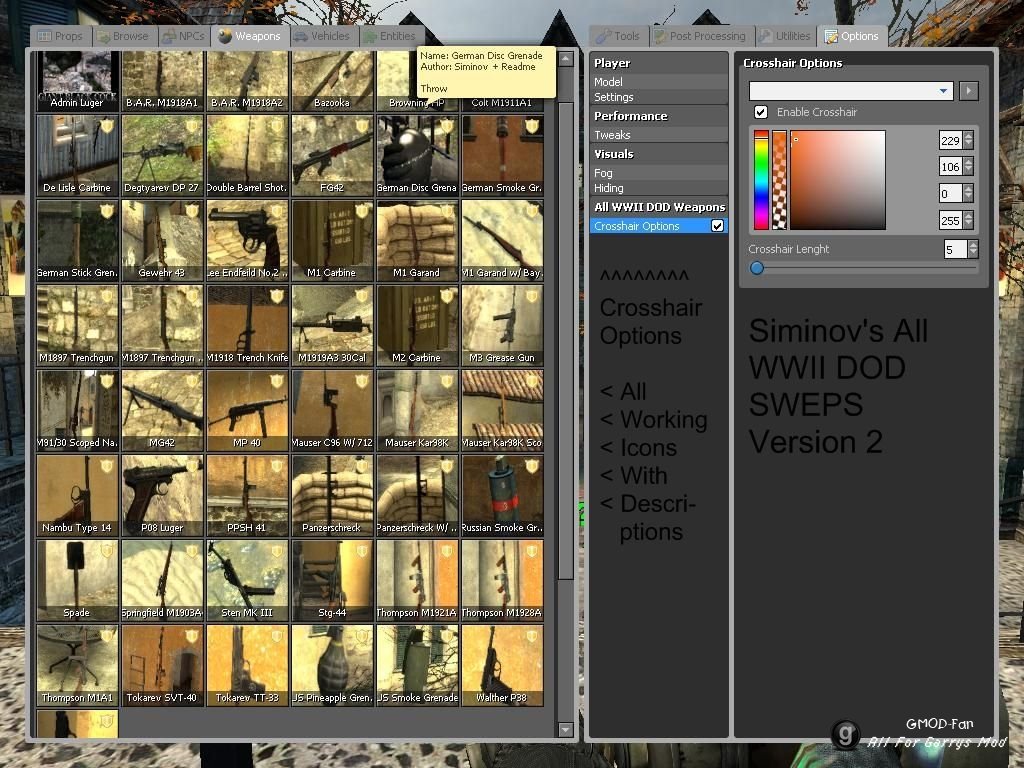Select the Lee Enfield No.2 revolver icon

point(248,240)
